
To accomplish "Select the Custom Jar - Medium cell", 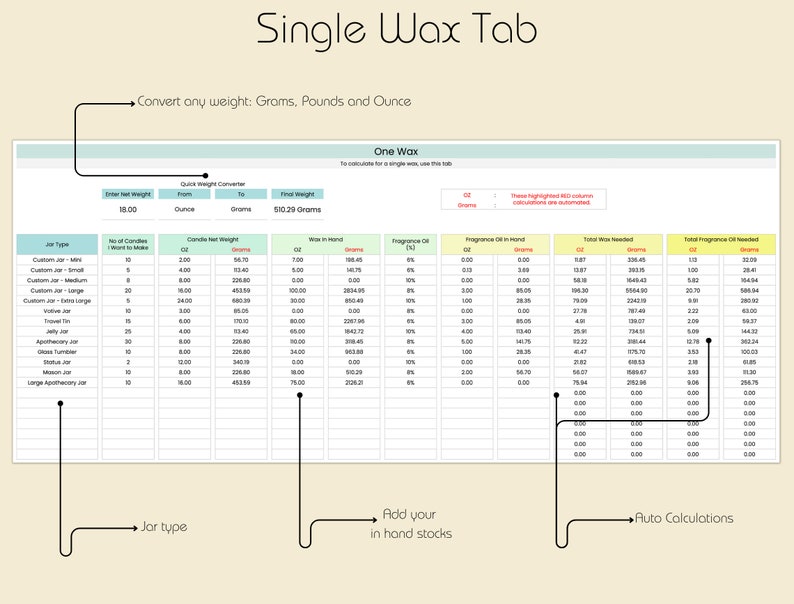I will click(57, 280).
